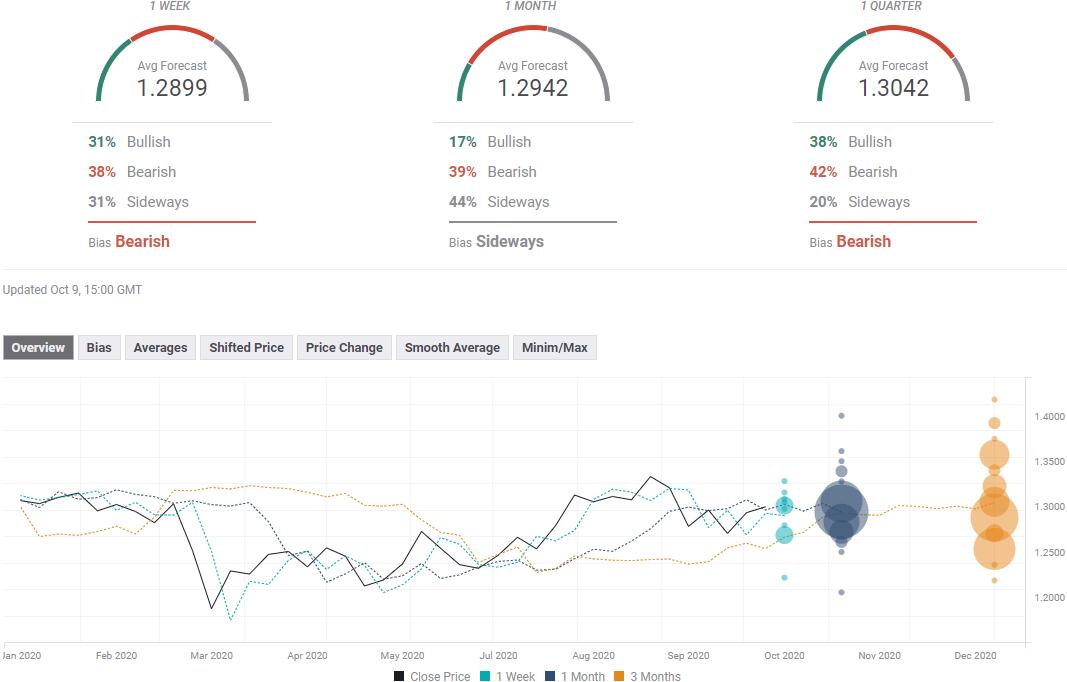Toggle 1 Month legend swatch
This screenshot has height=682, width=1067.
(551, 676)
